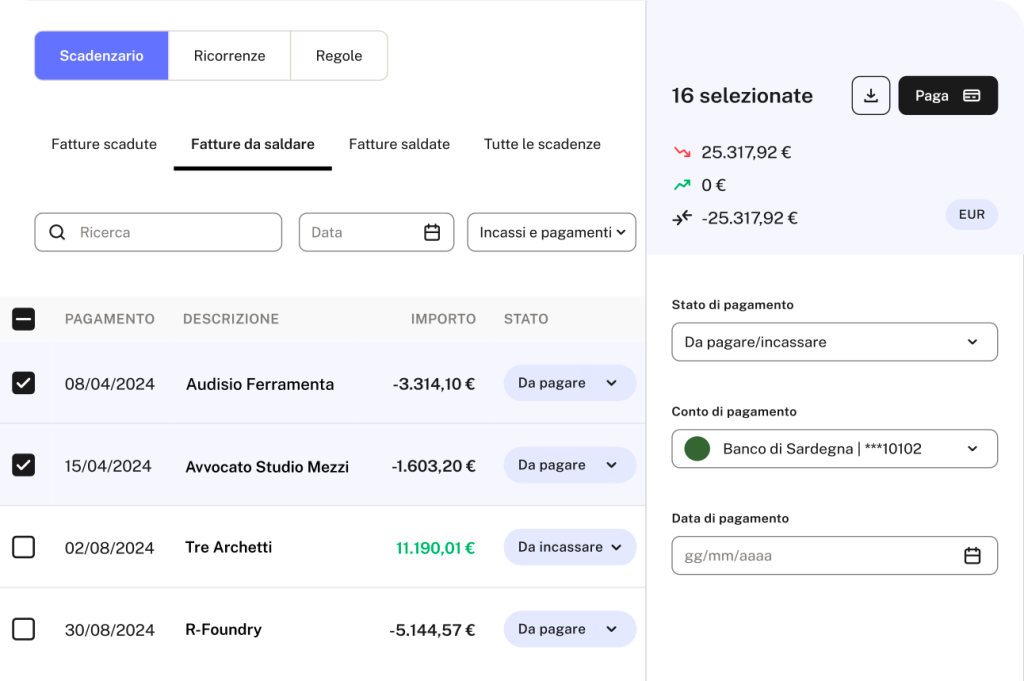Click the green upward trend icon

click(682, 185)
